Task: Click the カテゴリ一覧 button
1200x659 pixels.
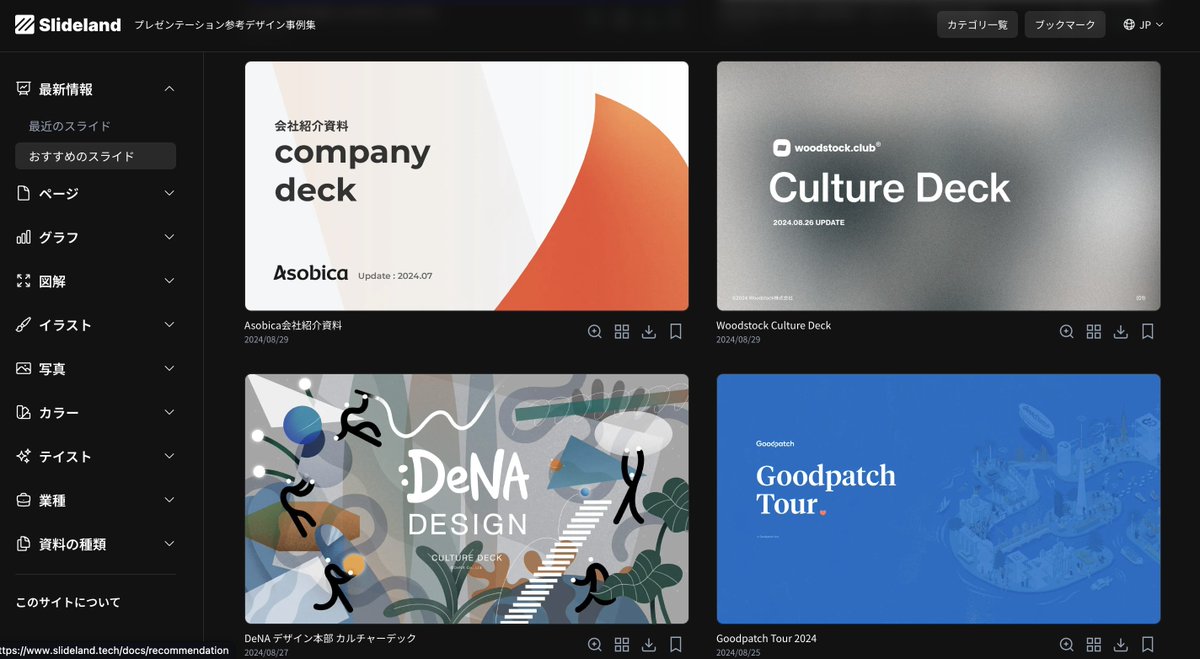Action: tap(977, 25)
